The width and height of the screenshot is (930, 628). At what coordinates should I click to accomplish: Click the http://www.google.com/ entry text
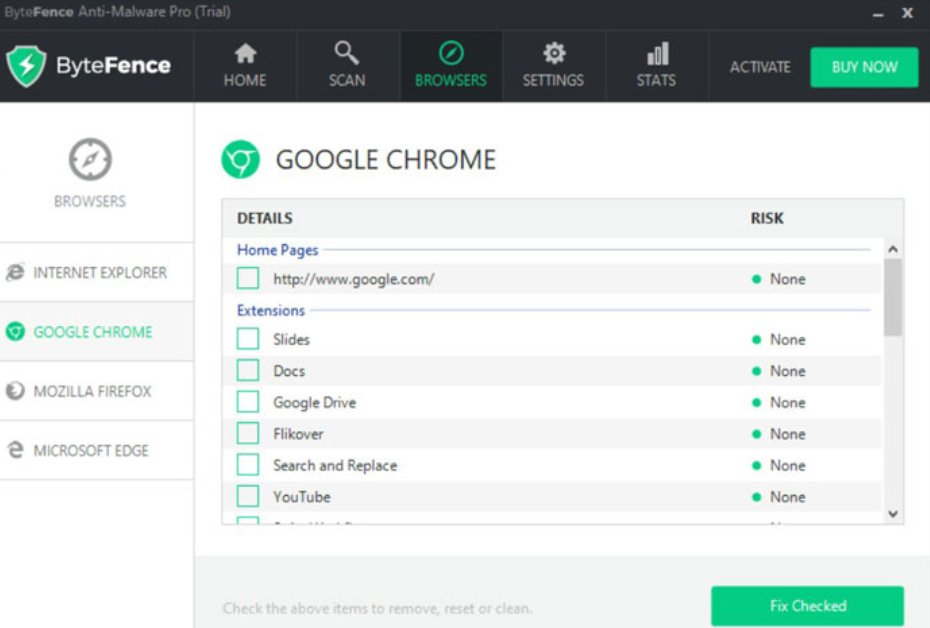[353, 279]
